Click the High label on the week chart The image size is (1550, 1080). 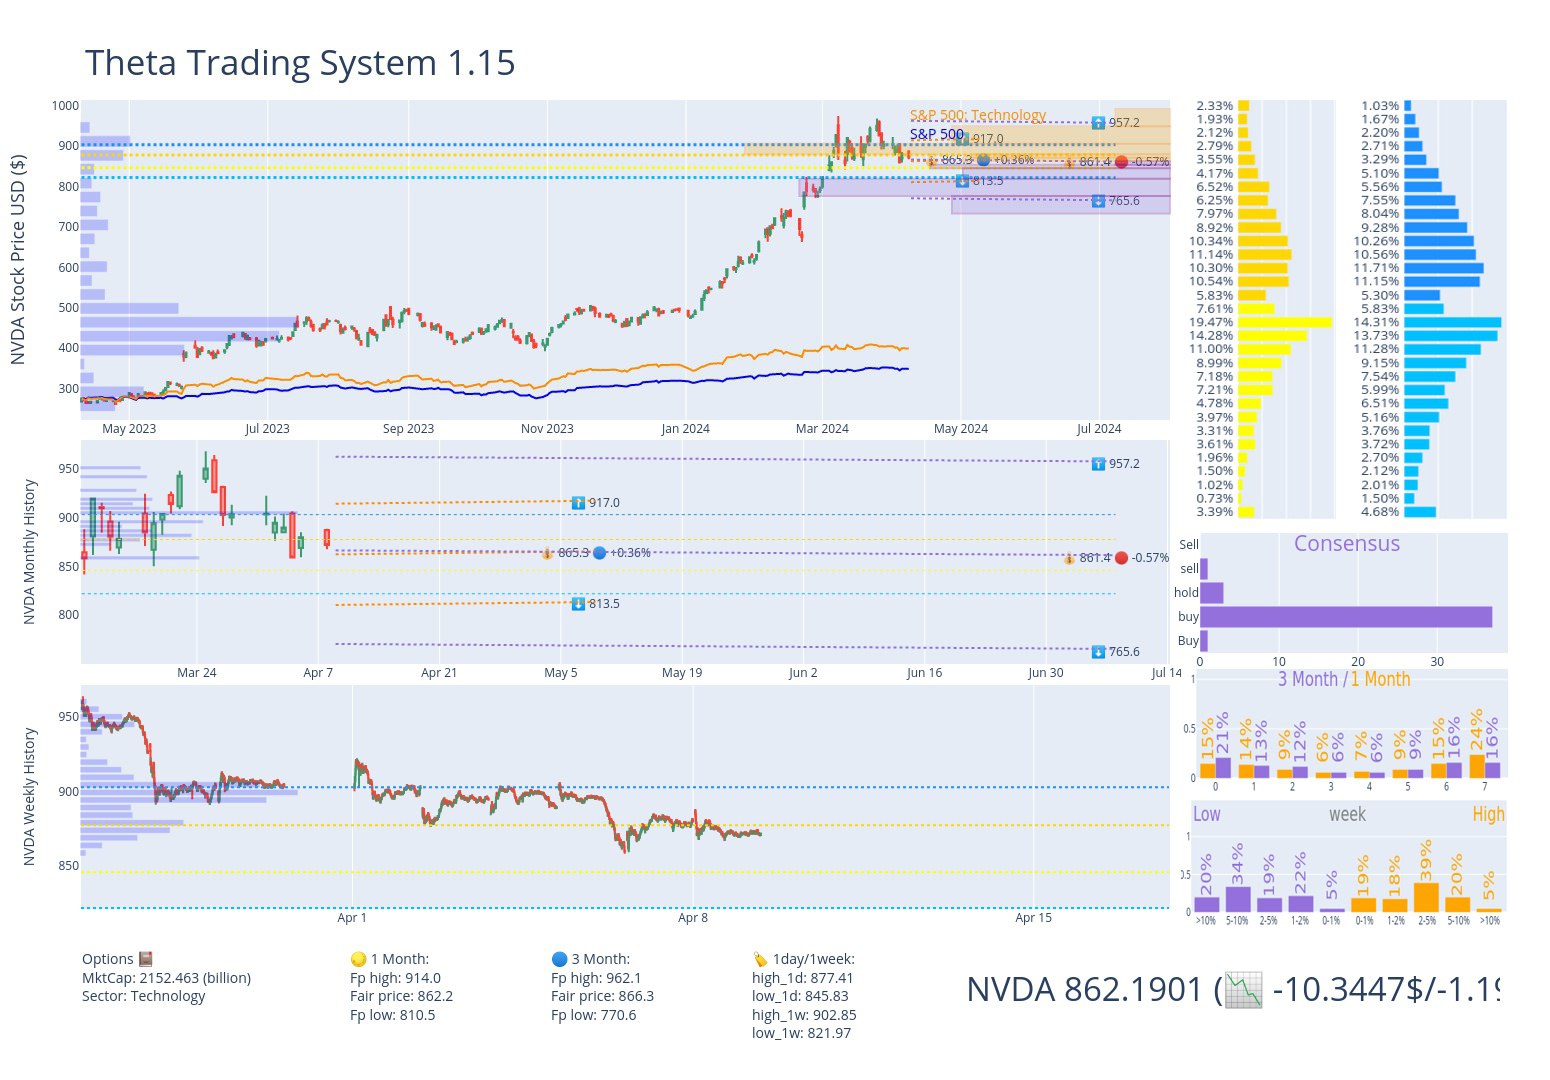[x=1488, y=814]
